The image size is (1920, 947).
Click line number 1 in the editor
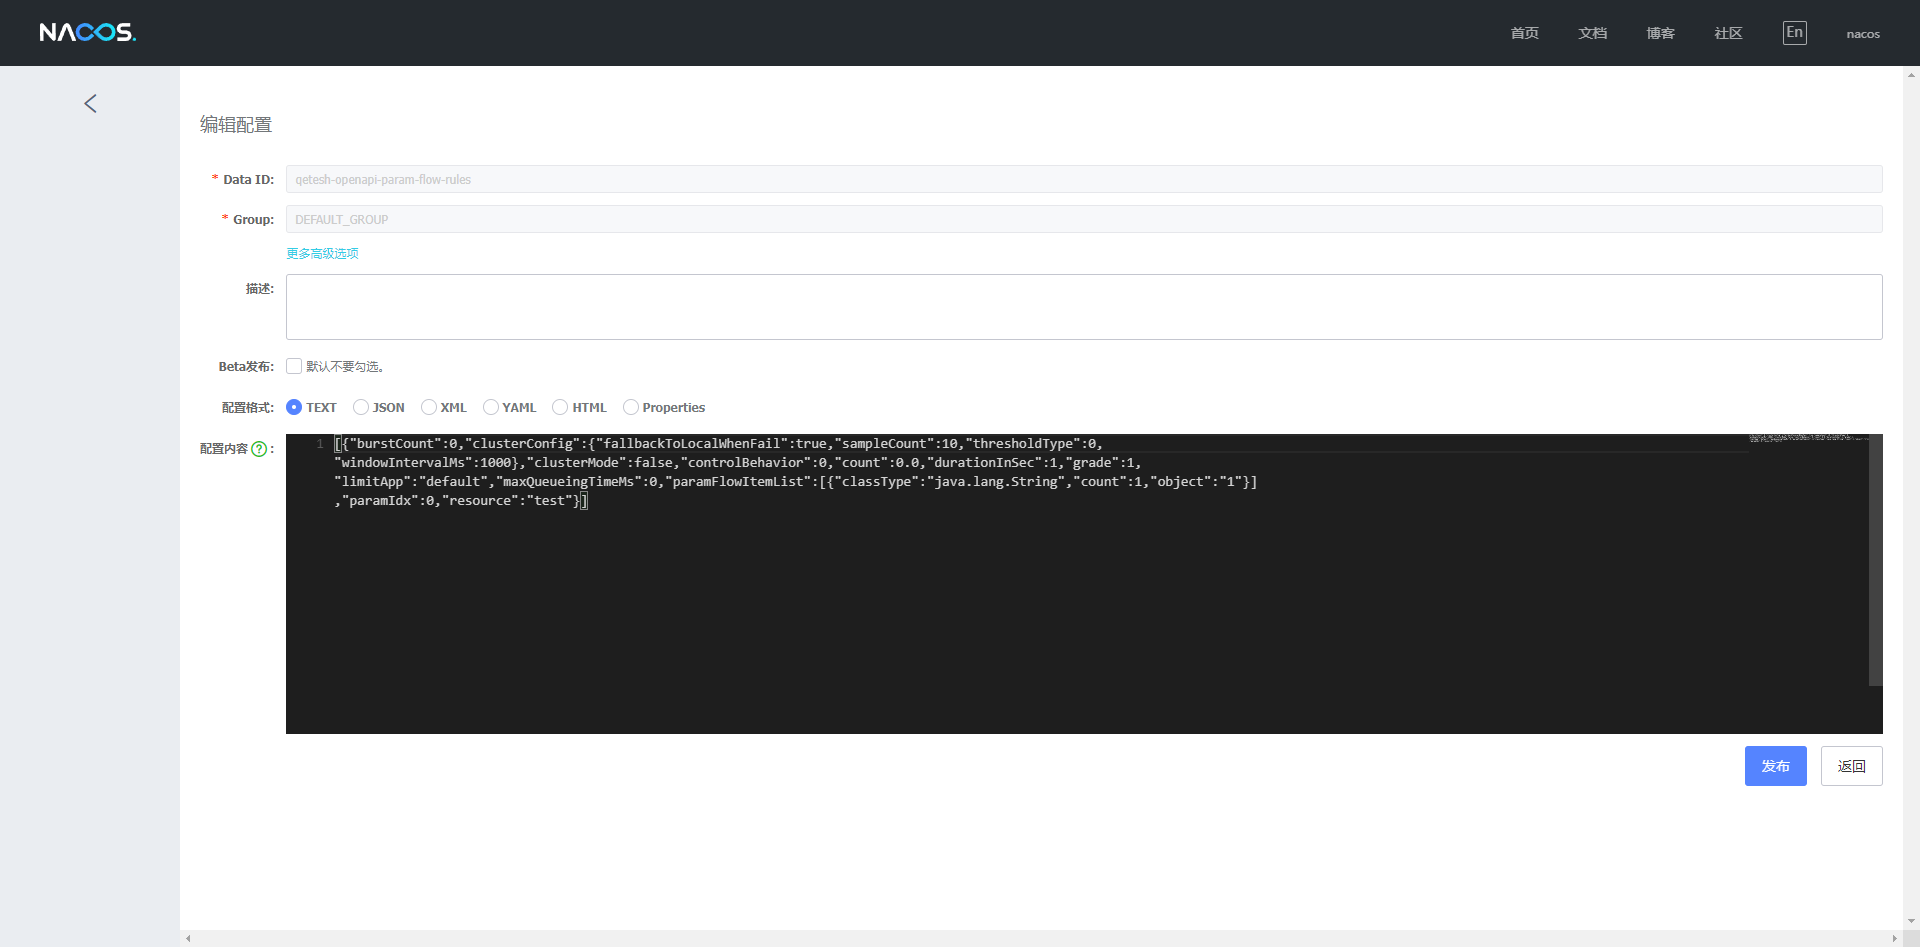click(320, 444)
